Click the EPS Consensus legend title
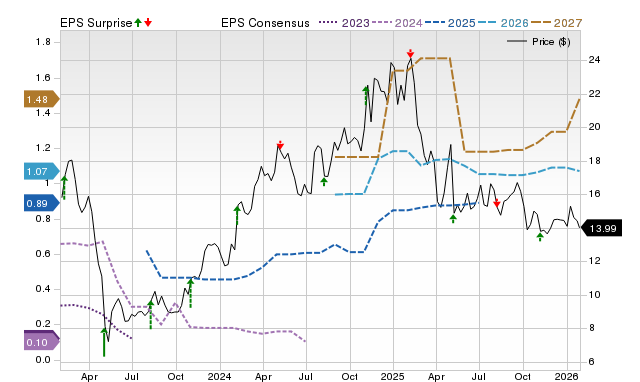Screen dimensions: 640x382 tap(265, 23)
